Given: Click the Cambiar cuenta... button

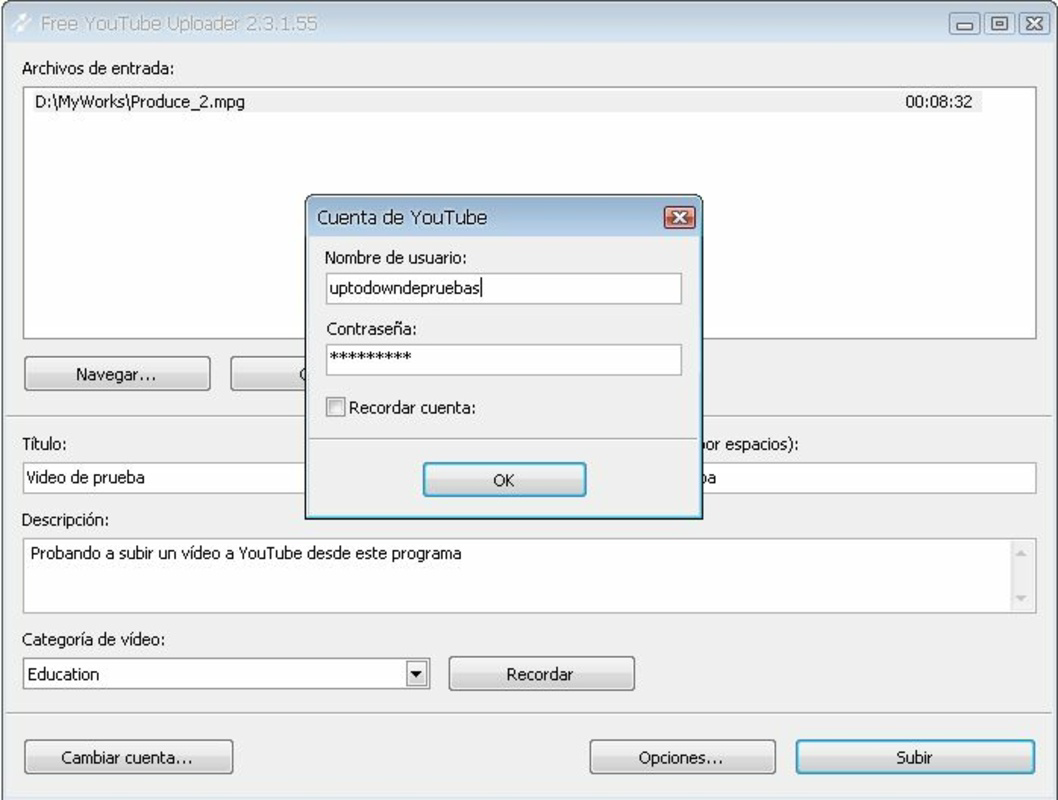Looking at the screenshot, I should click(x=128, y=755).
